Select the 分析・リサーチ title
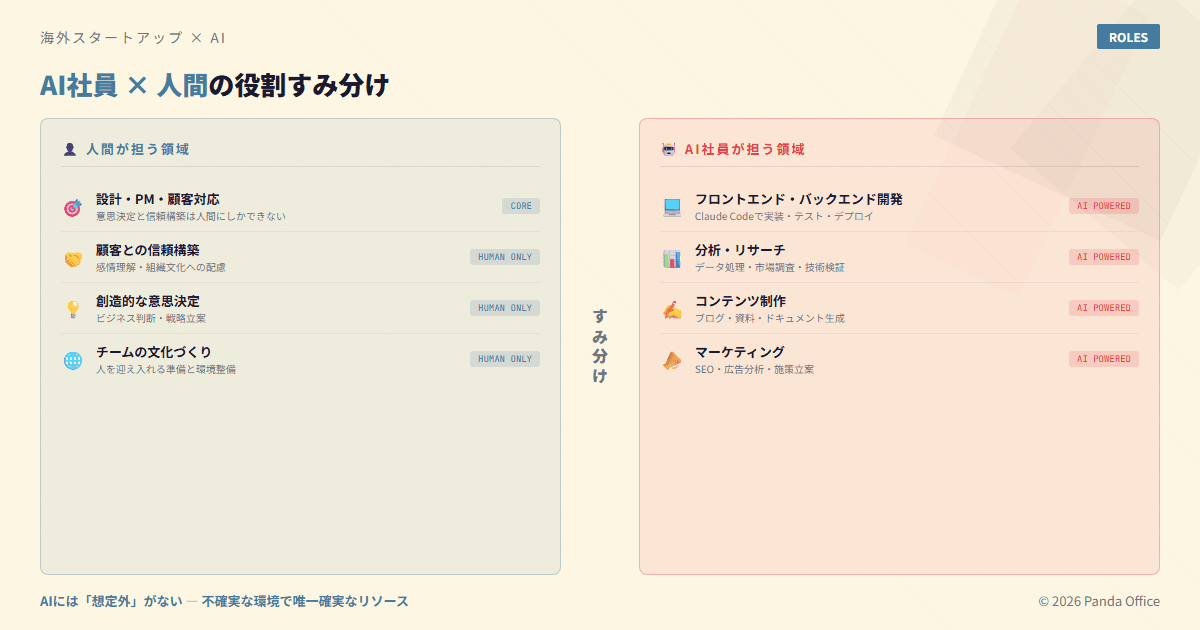 pyautogui.click(x=740, y=250)
